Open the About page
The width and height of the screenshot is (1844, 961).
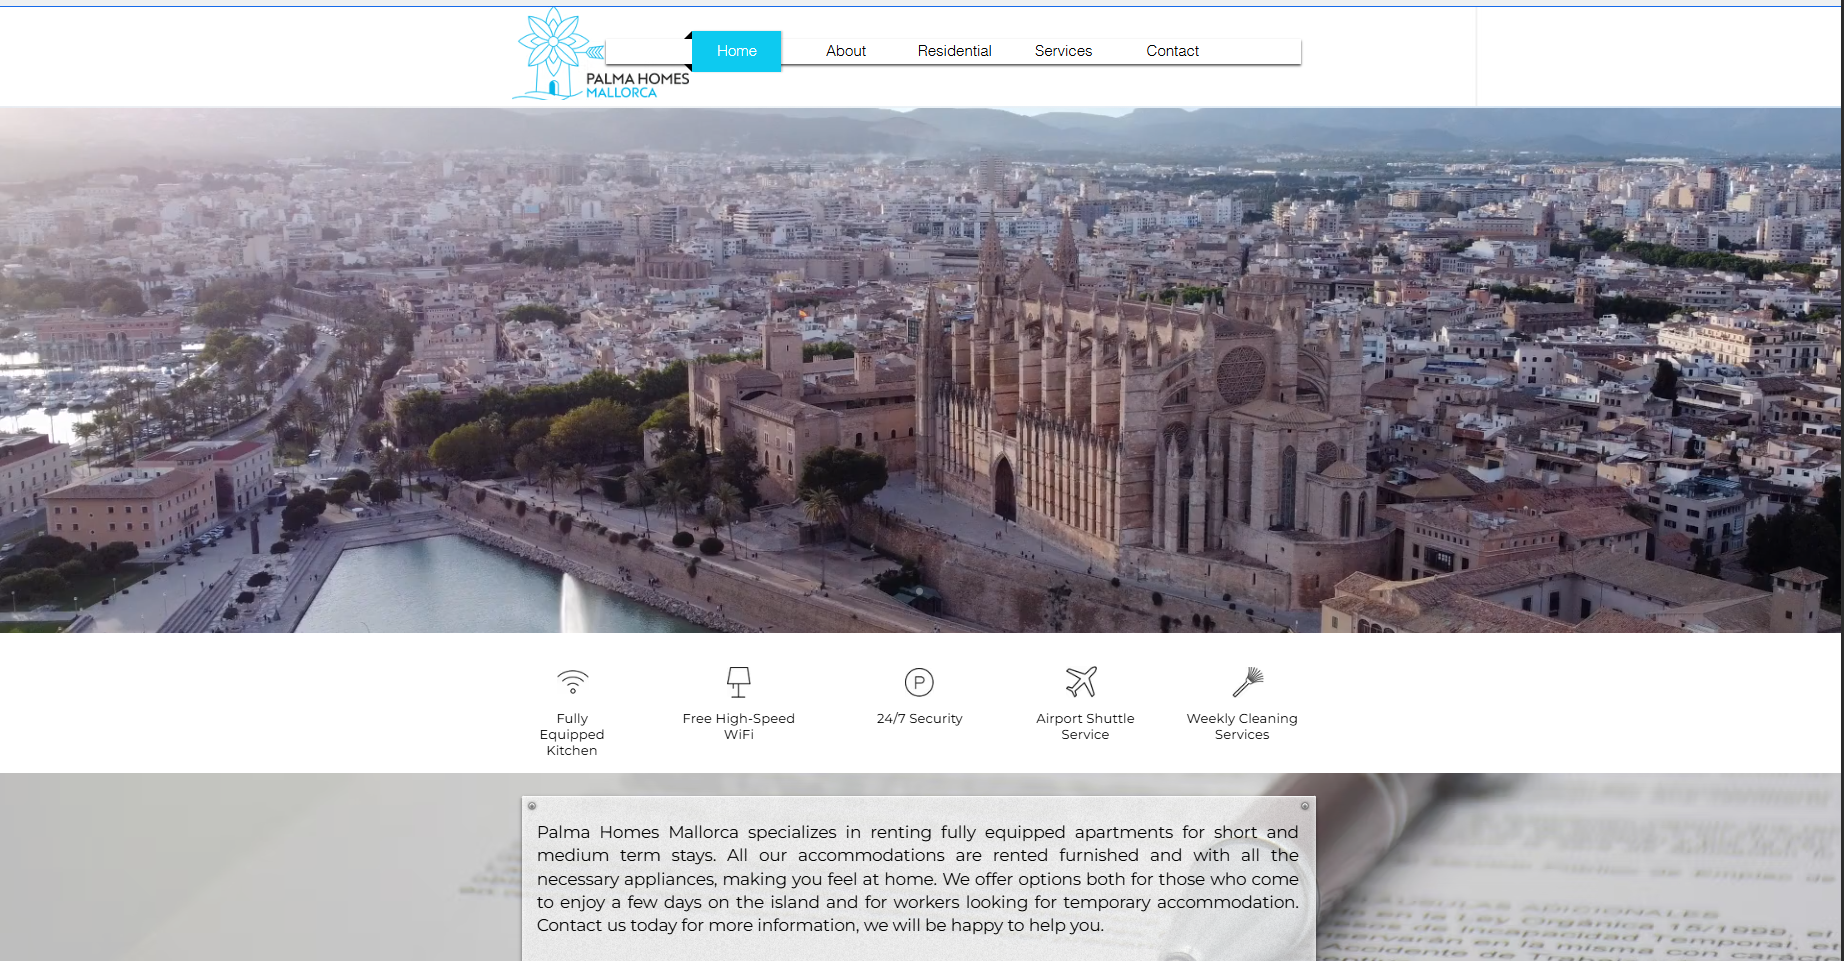pyautogui.click(x=845, y=51)
